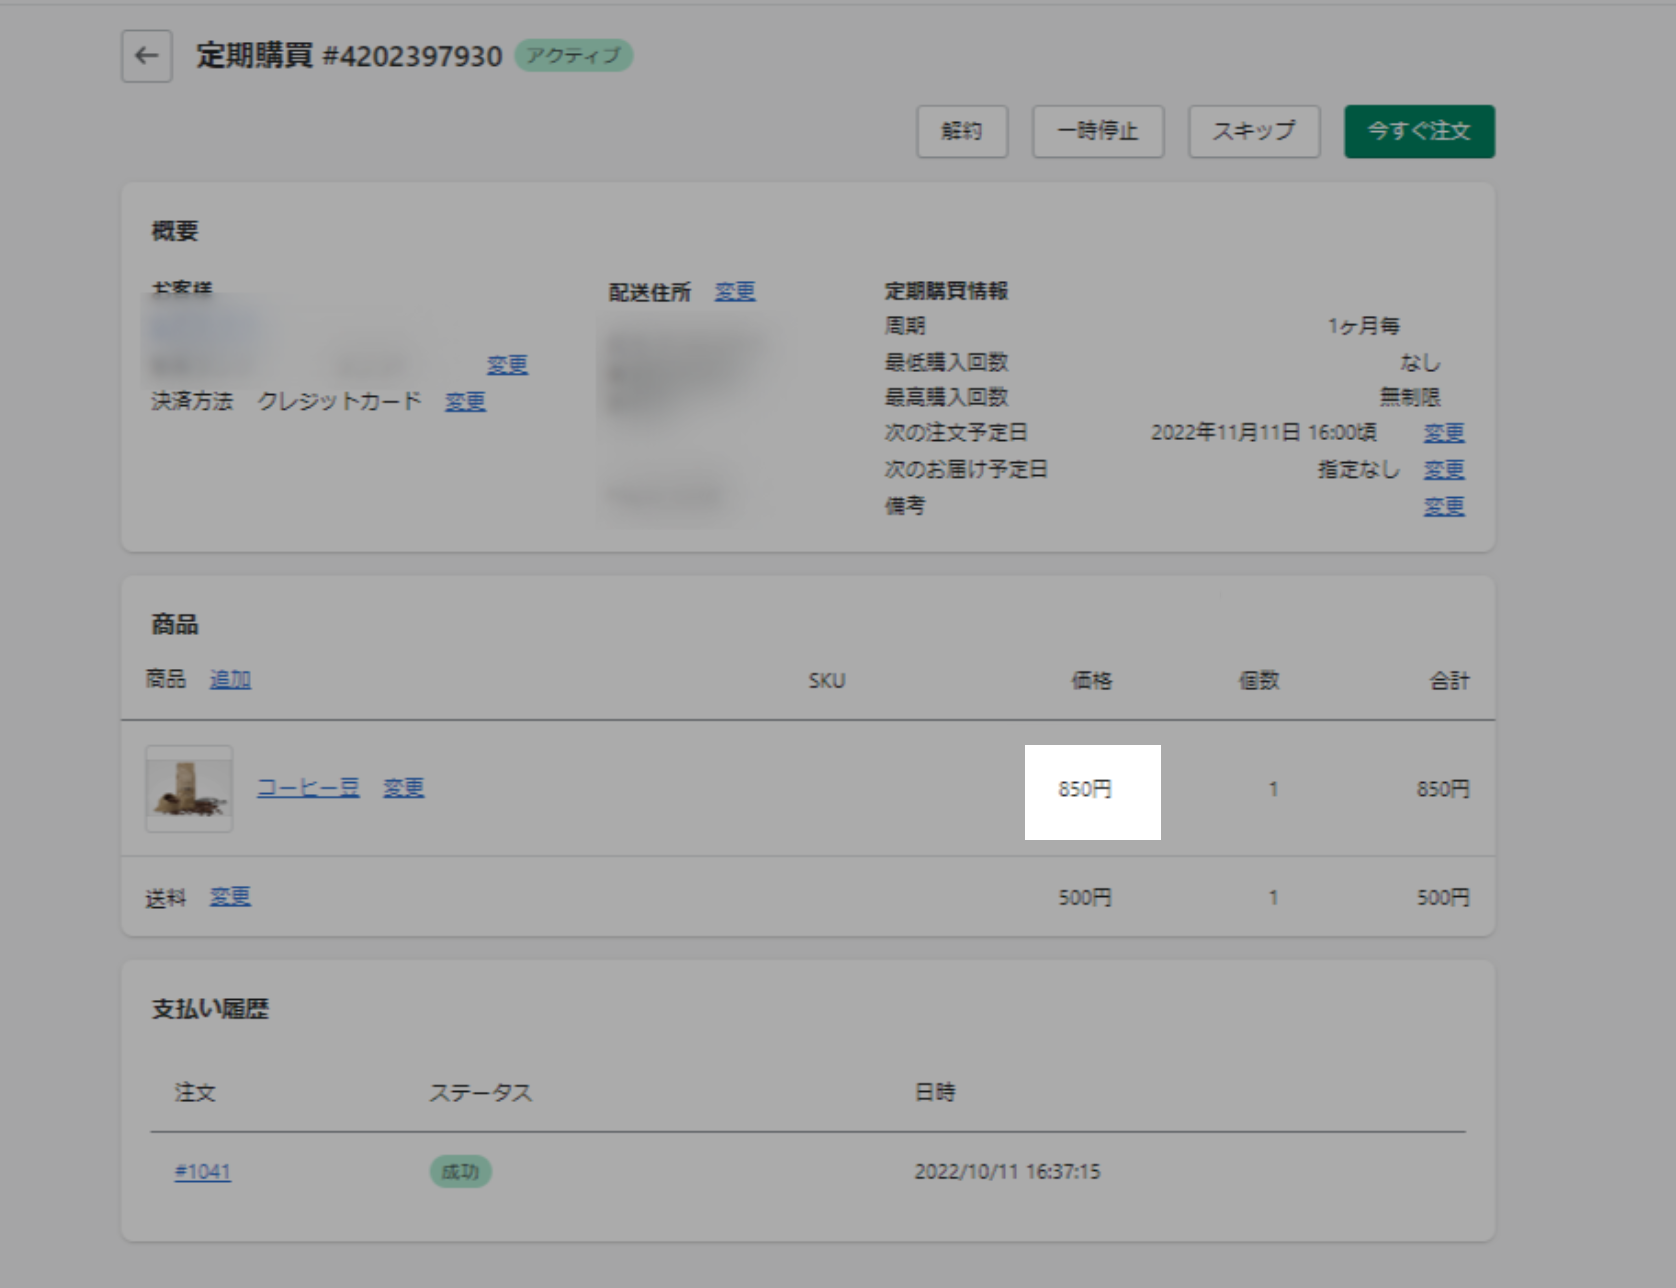Click the スキップ skip button
Viewport: 1676px width, 1288px height.
[1254, 131]
